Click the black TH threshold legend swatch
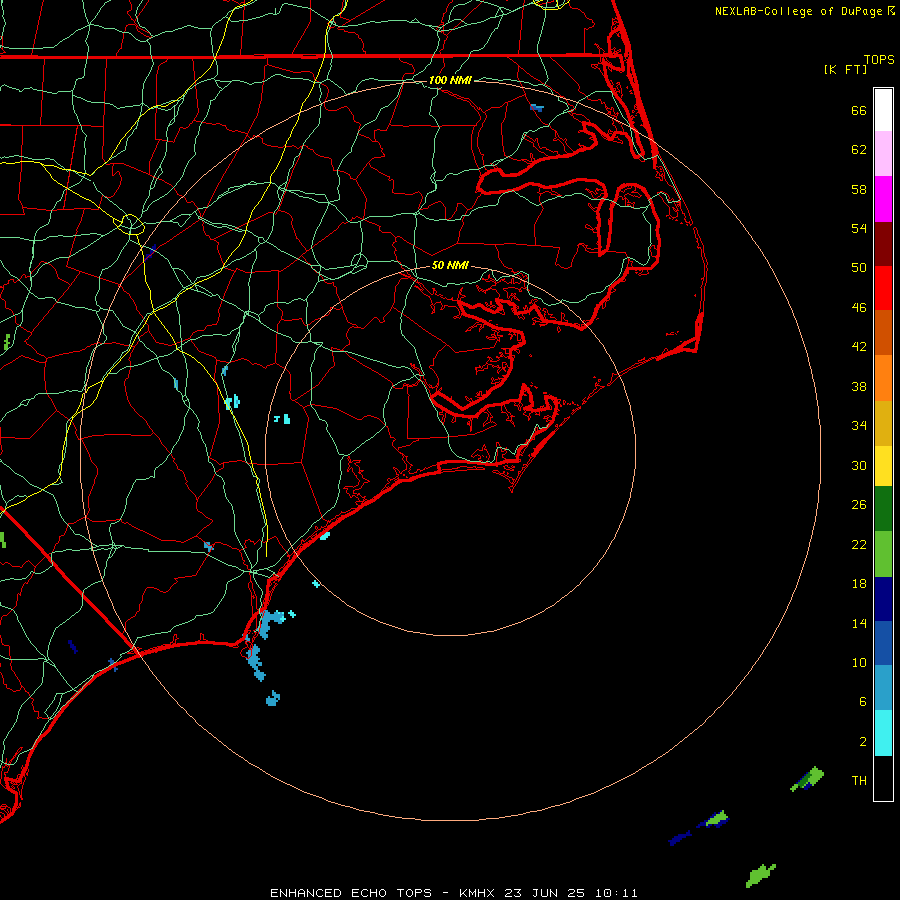The image size is (900, 900). [883, 778]
